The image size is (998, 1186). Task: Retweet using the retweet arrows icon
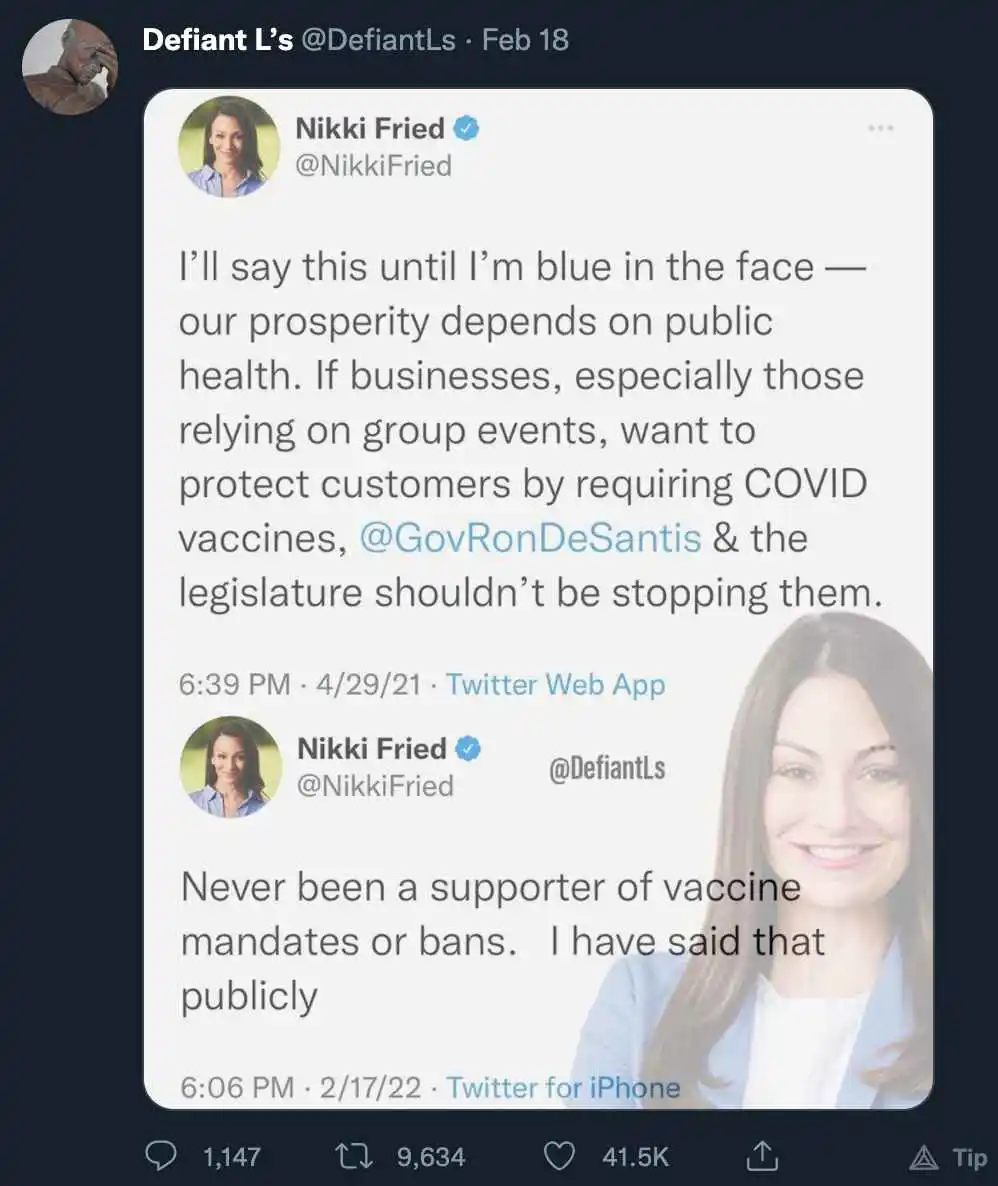pos(352,1156)
